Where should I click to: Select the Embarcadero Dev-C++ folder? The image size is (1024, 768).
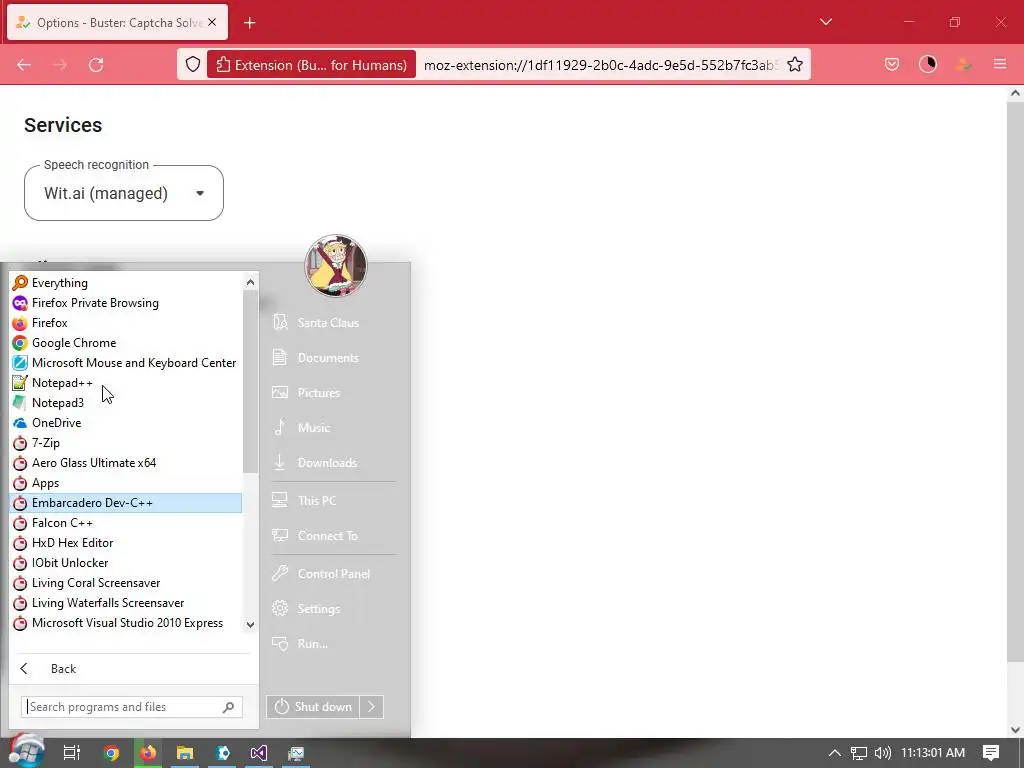126,503
